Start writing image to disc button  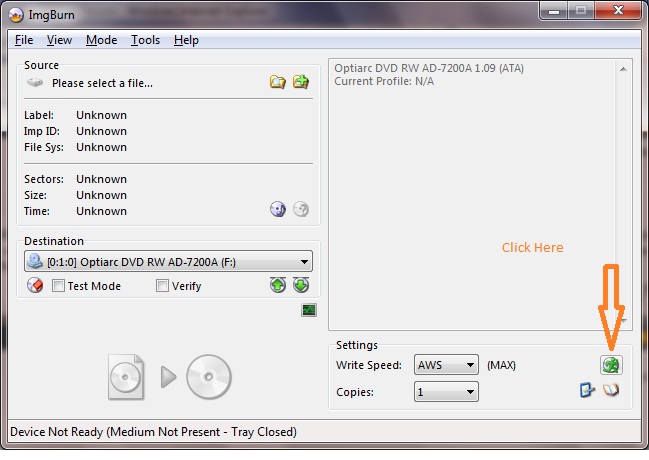(x=170, y=377)
